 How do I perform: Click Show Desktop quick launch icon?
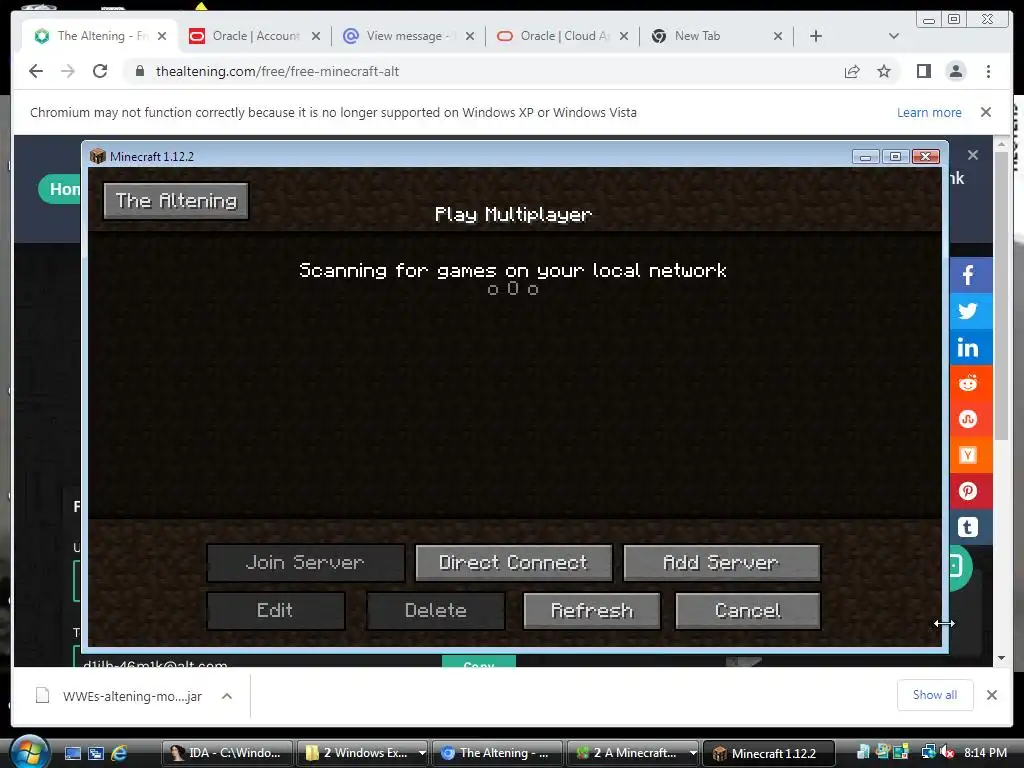(x=72, y=753)
